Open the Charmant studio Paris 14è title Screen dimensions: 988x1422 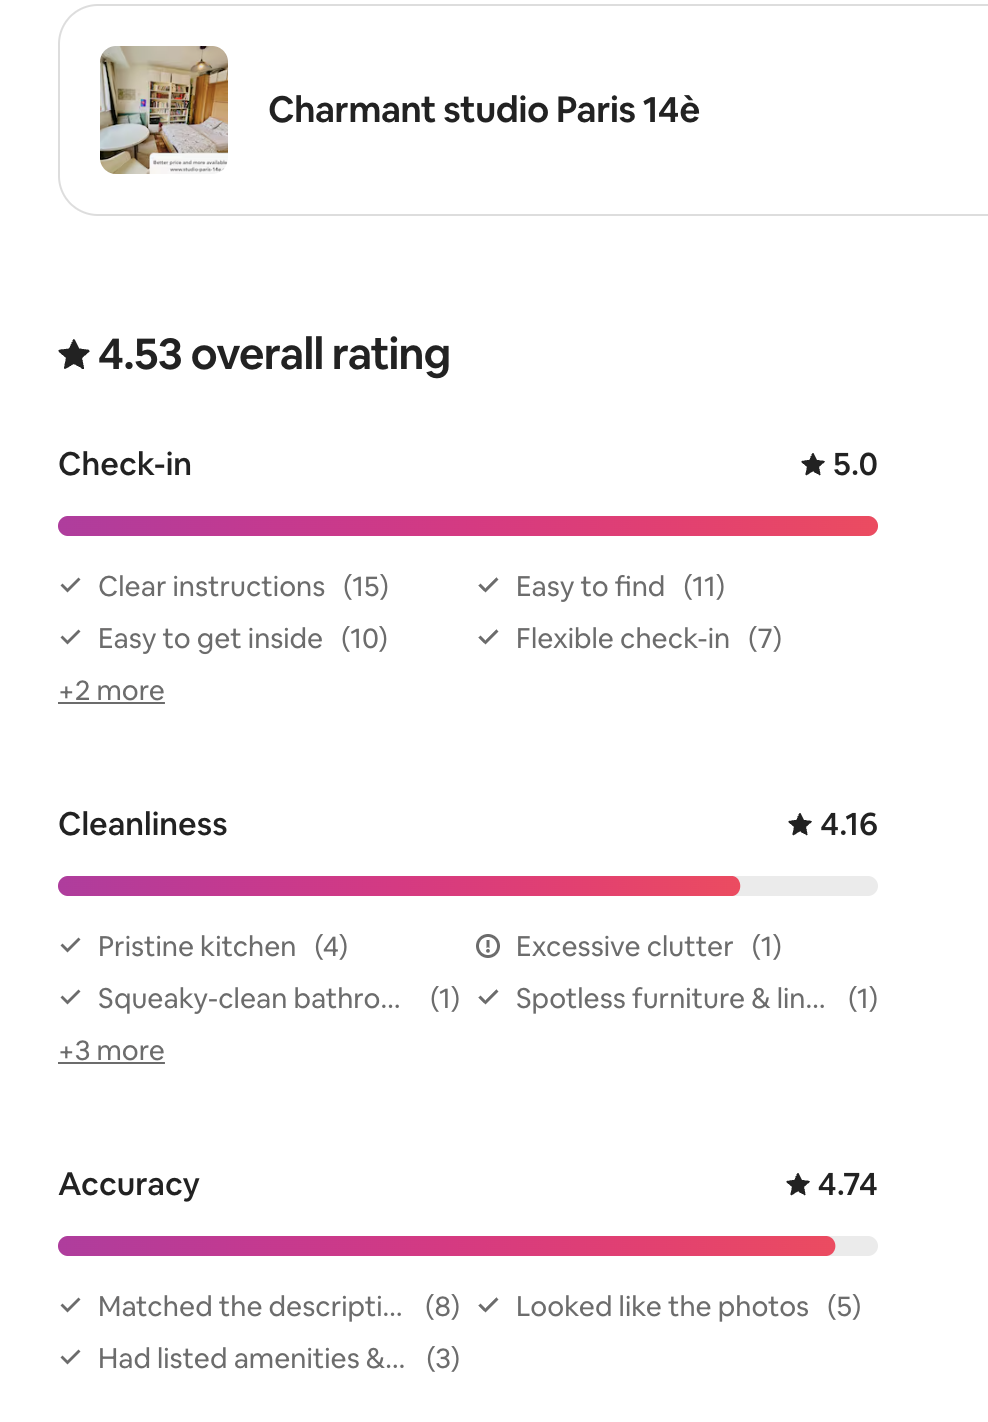coord(484,110)
